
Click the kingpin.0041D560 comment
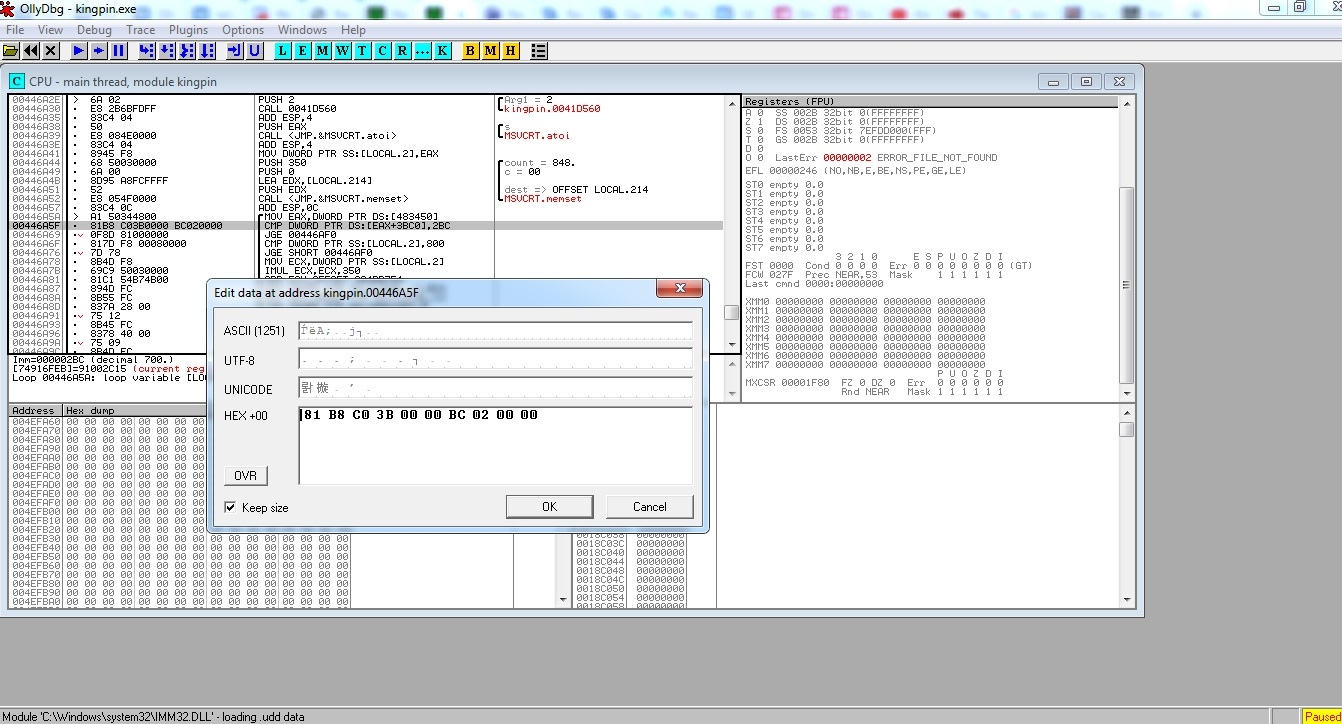tap(552, 109)
